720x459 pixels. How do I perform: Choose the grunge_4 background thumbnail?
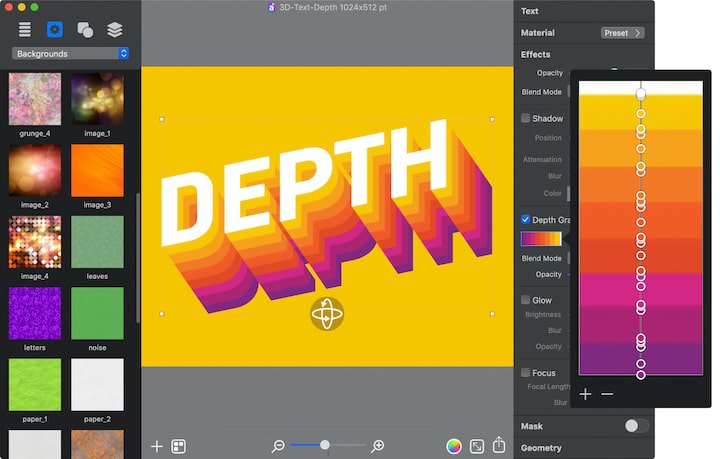point(35,99)
